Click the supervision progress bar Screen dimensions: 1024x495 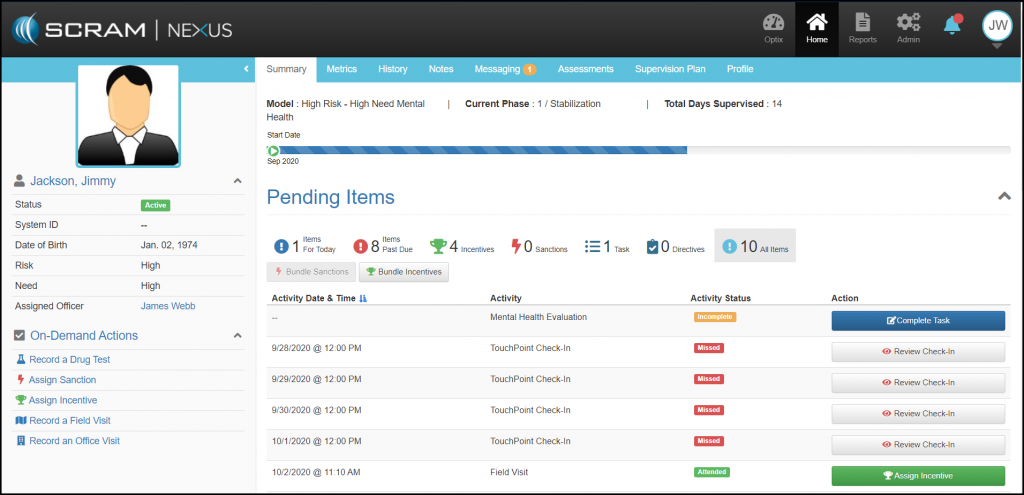(640, 151)
